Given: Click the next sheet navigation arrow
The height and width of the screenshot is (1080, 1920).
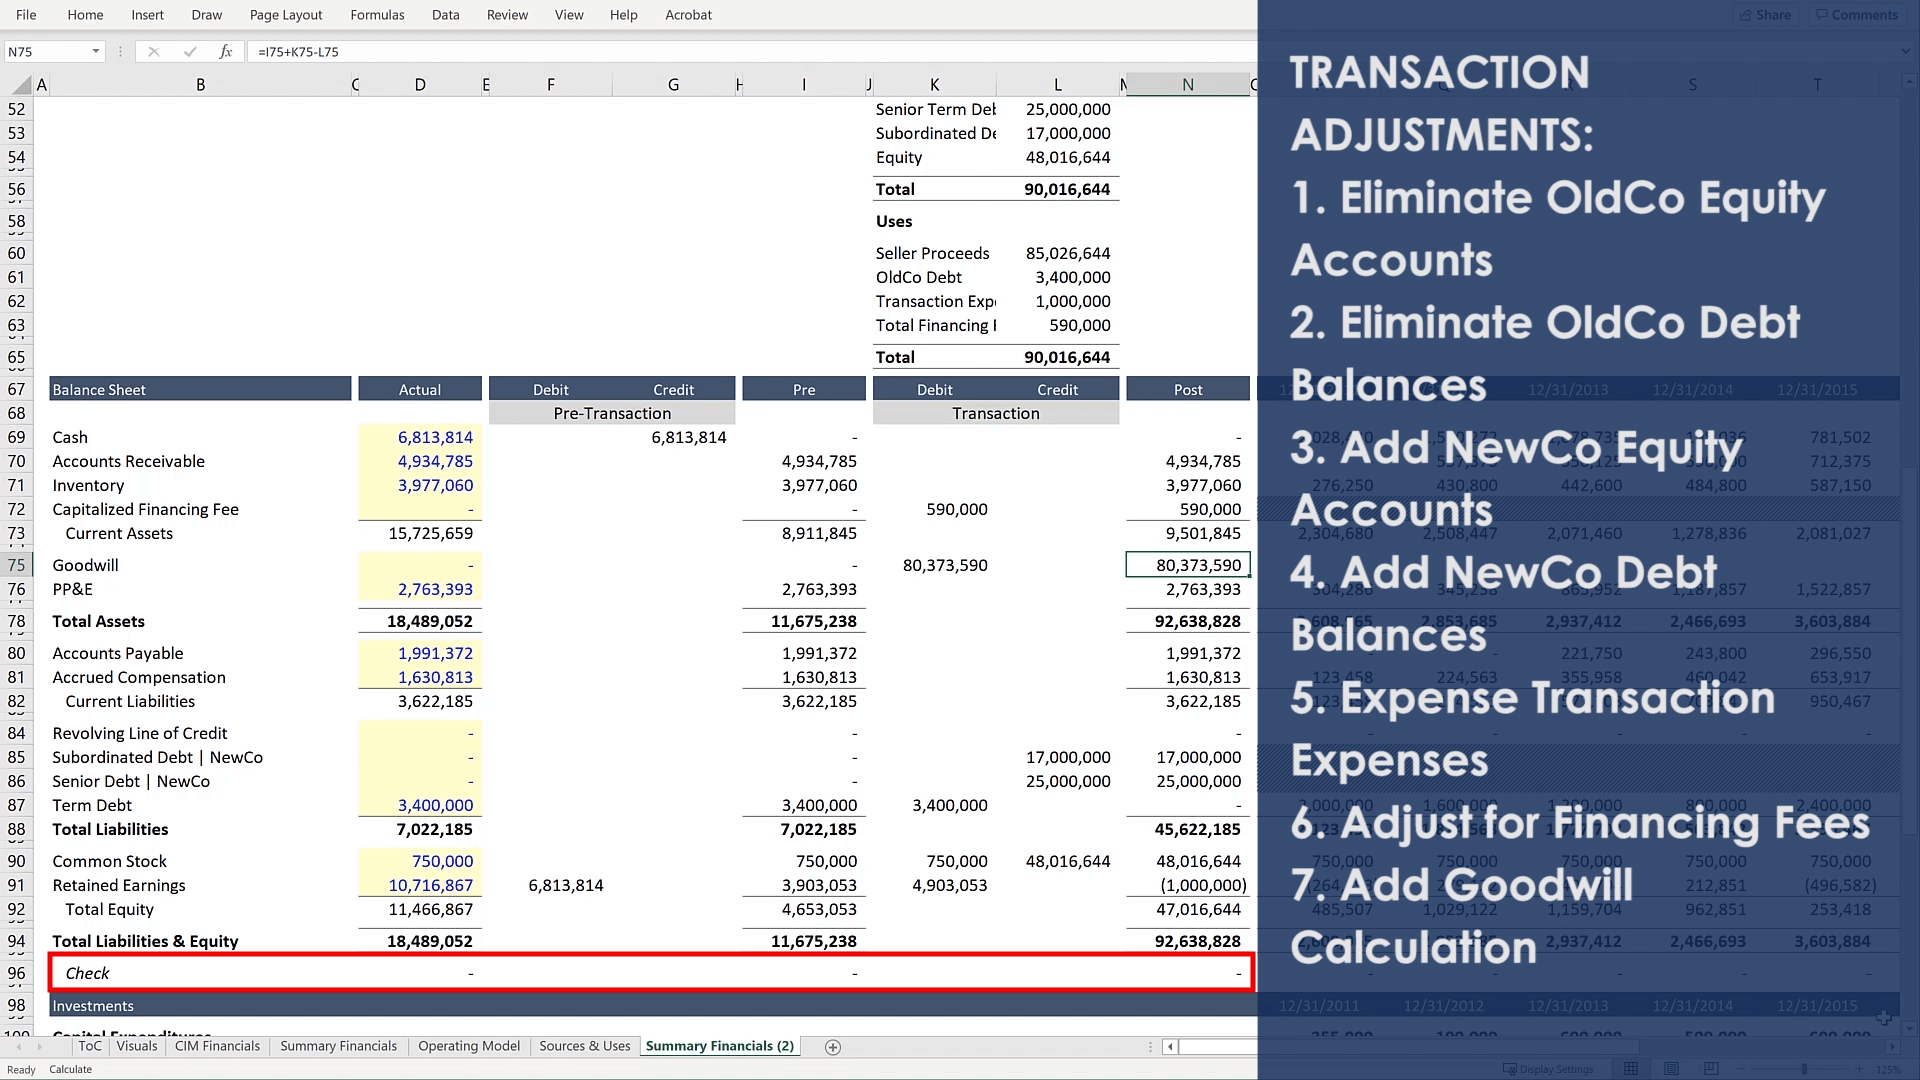Looking at the screenshot, I should click(x=40, y=1047).
